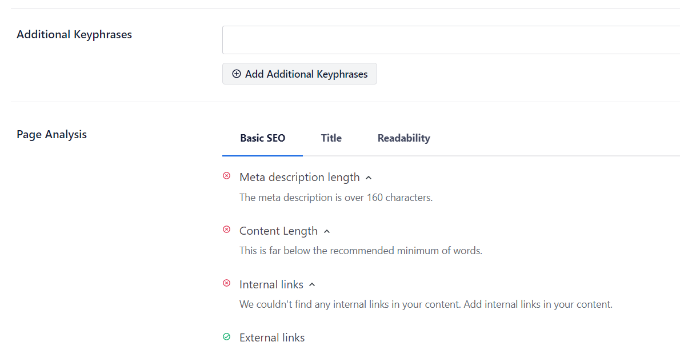
Task: Click the Add Additional Keyphrases button
Action: (x=299, y=74)
